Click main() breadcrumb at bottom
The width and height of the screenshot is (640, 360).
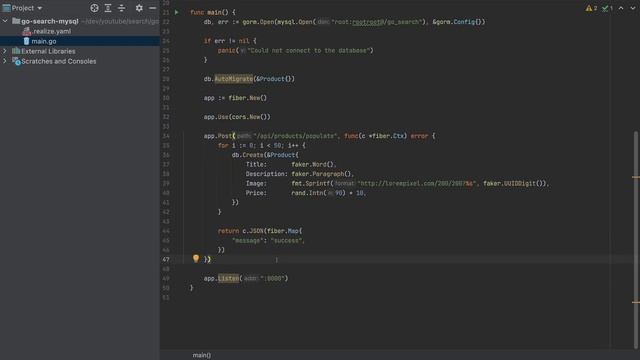pos(202,355)
